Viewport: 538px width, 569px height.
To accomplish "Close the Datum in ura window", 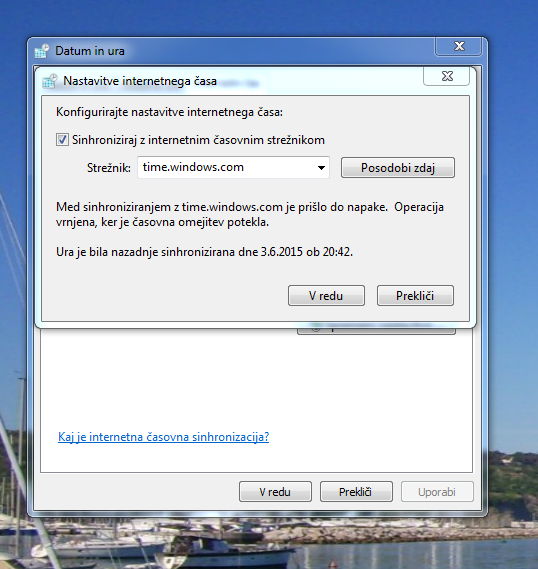I will [459, 46].
